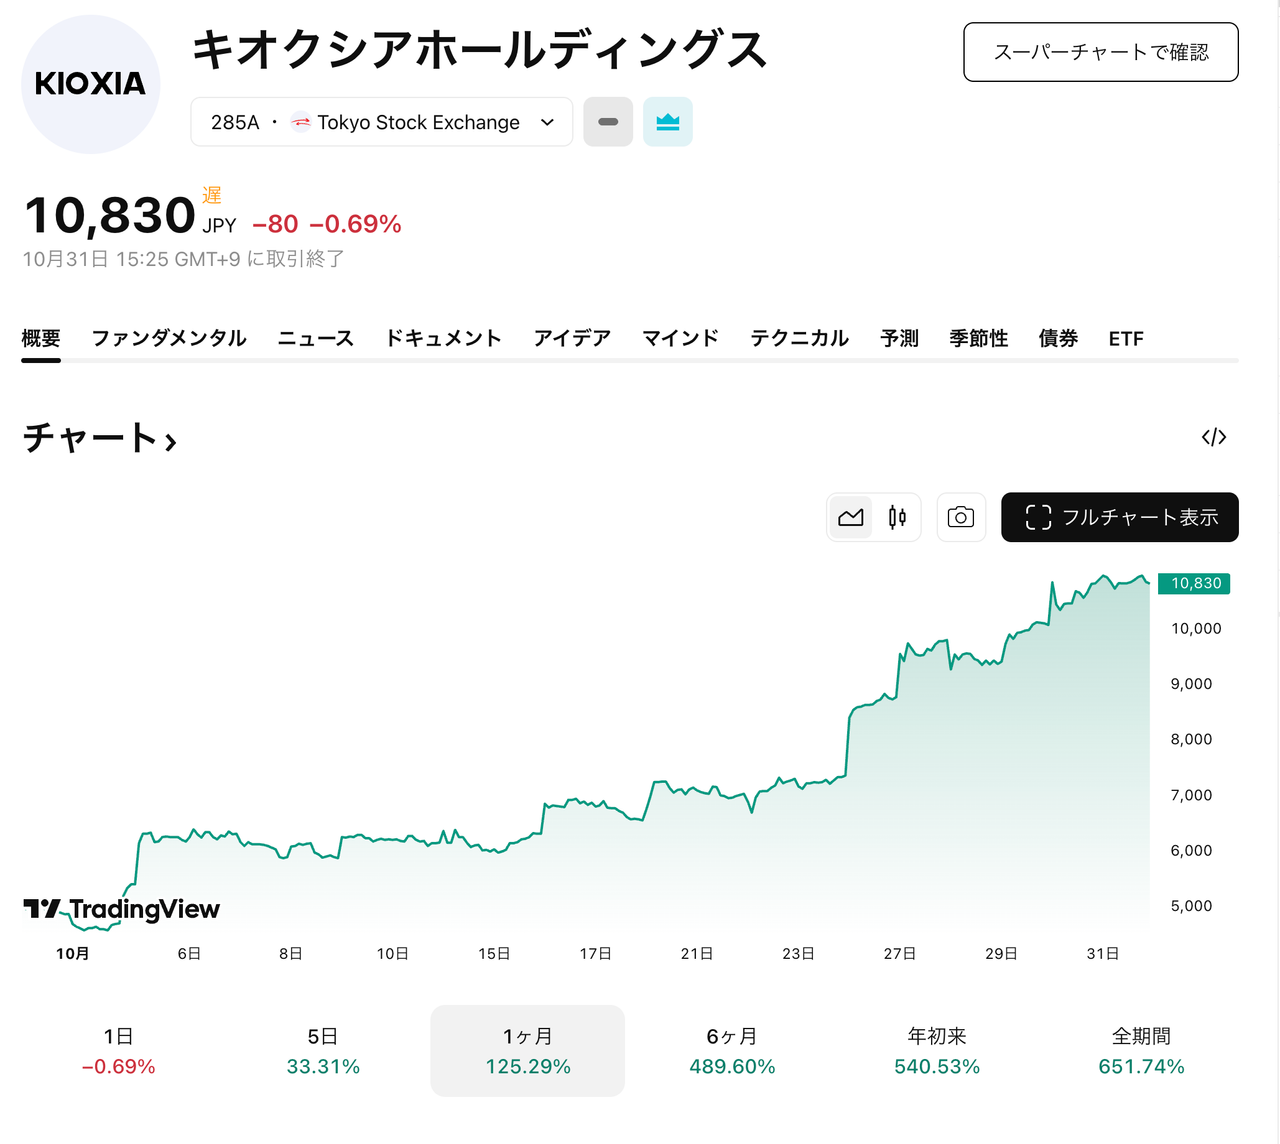Viewport: 1280px width, 1144px height.
Task: Click the TradingView logo on chart
Action: pos(122,909)
